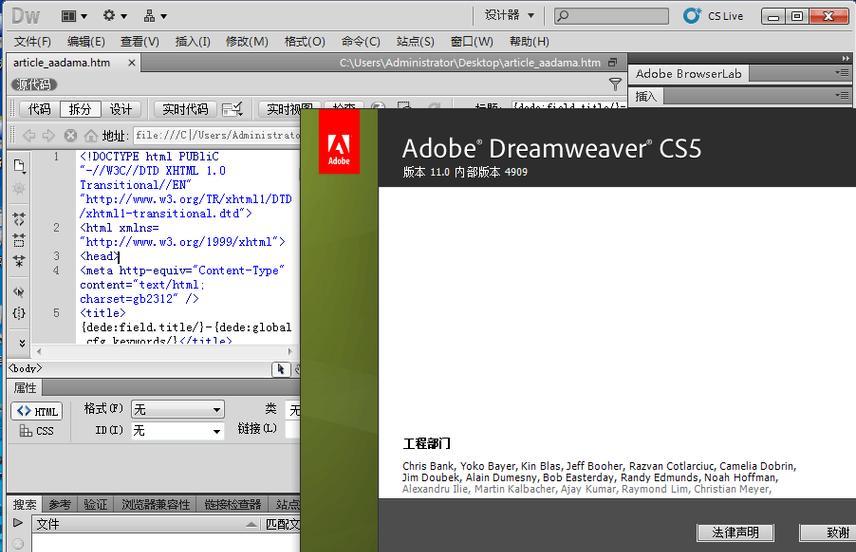
Task: Click the open documents icon in the coding toolbar
Action: (x=19, y=166)
